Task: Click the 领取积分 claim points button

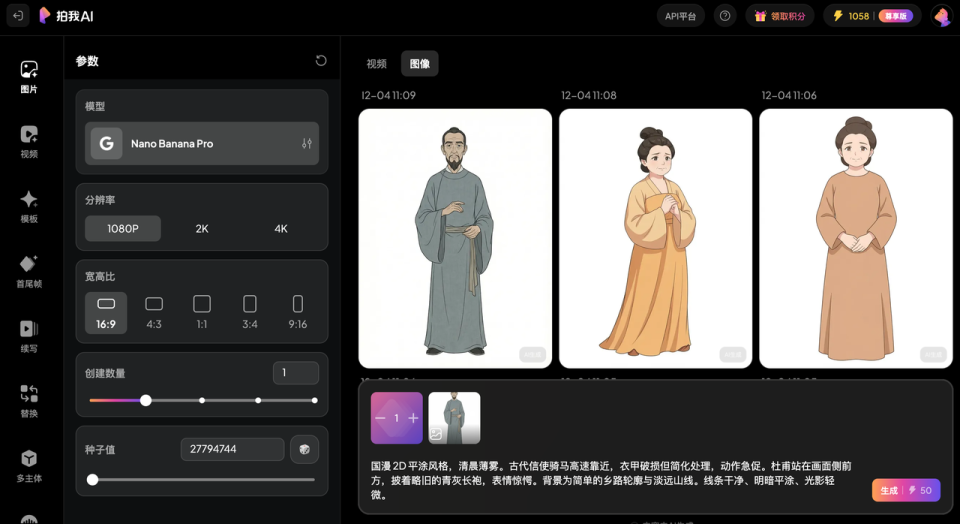Action: [779, 16]
